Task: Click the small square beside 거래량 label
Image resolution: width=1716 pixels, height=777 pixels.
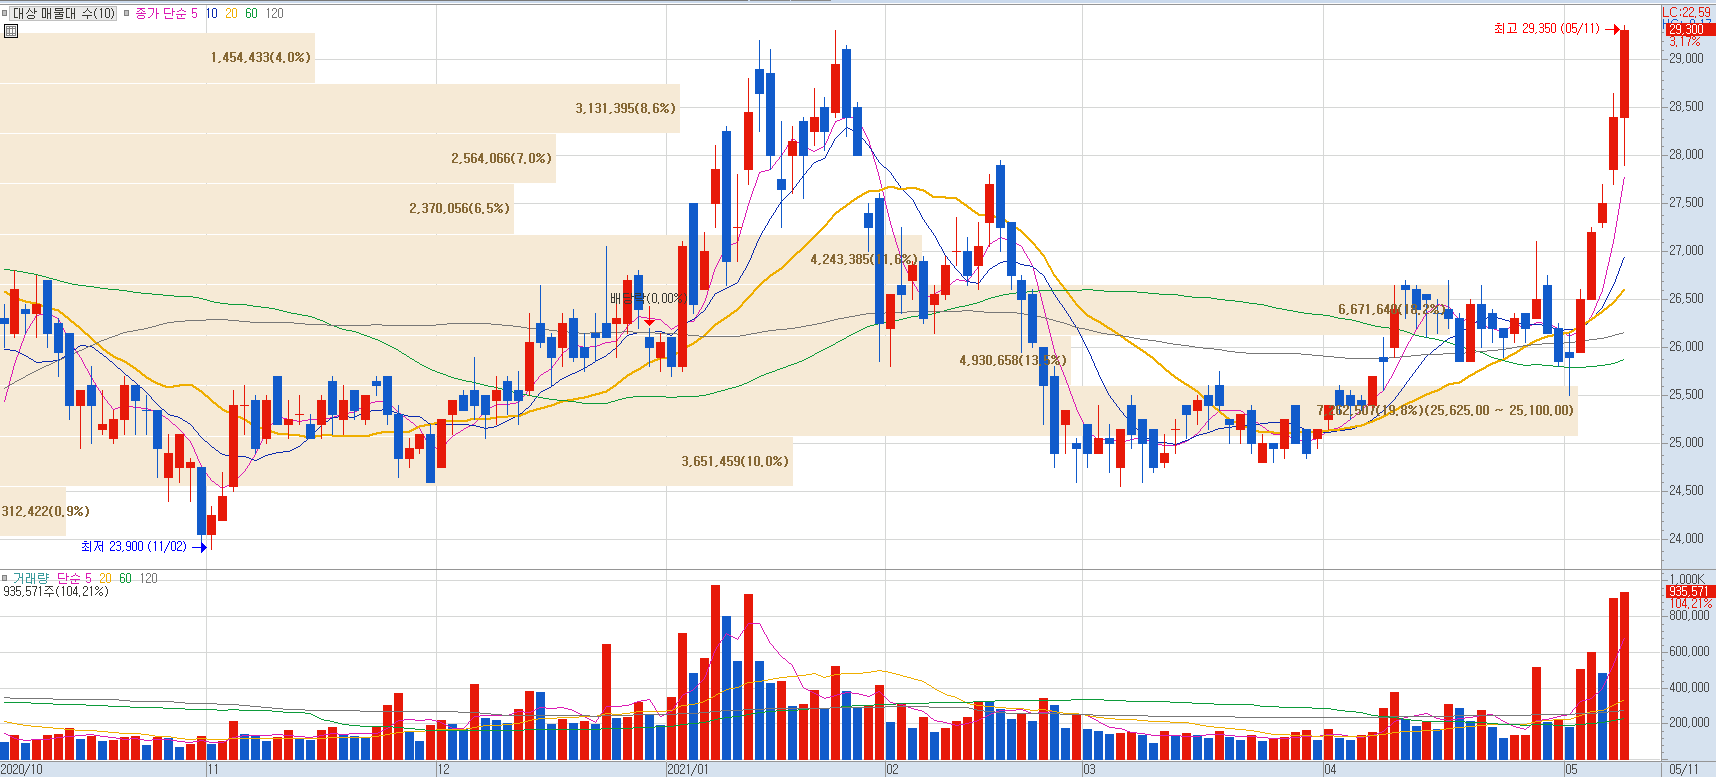Action: tap(5, 578)
